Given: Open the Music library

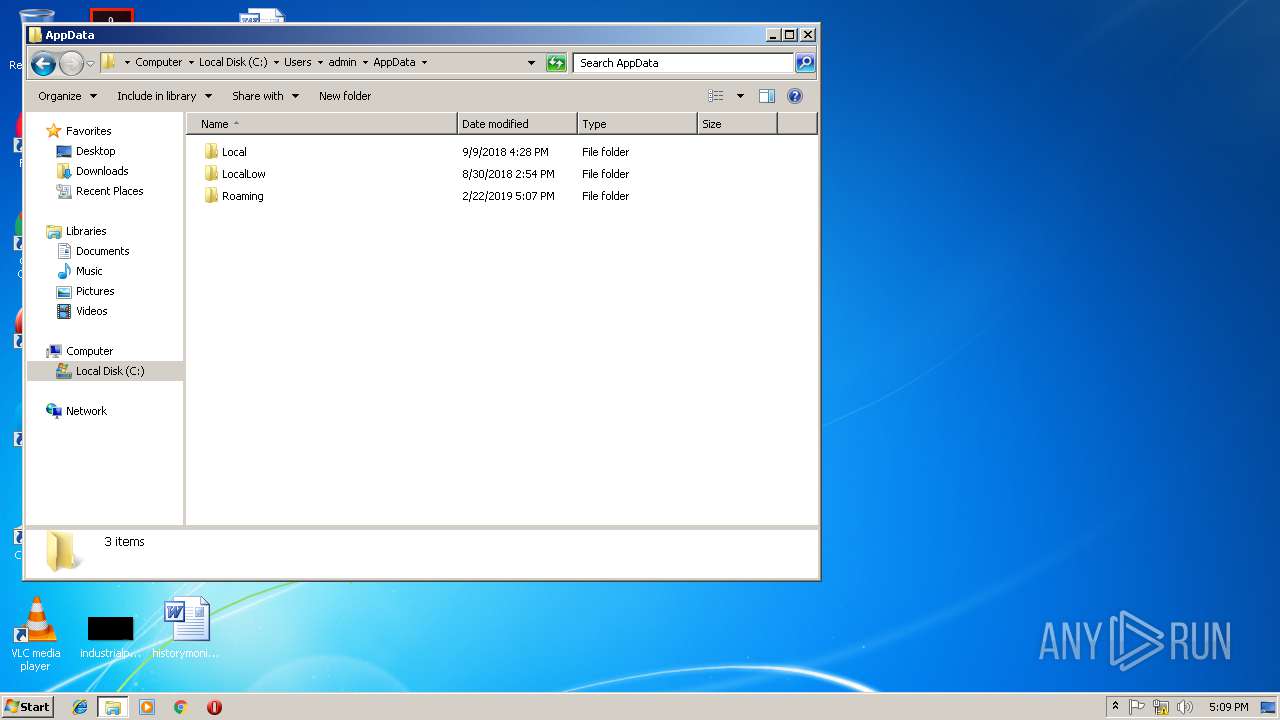Looking at the screenshot, I should (x=89, y=271).
